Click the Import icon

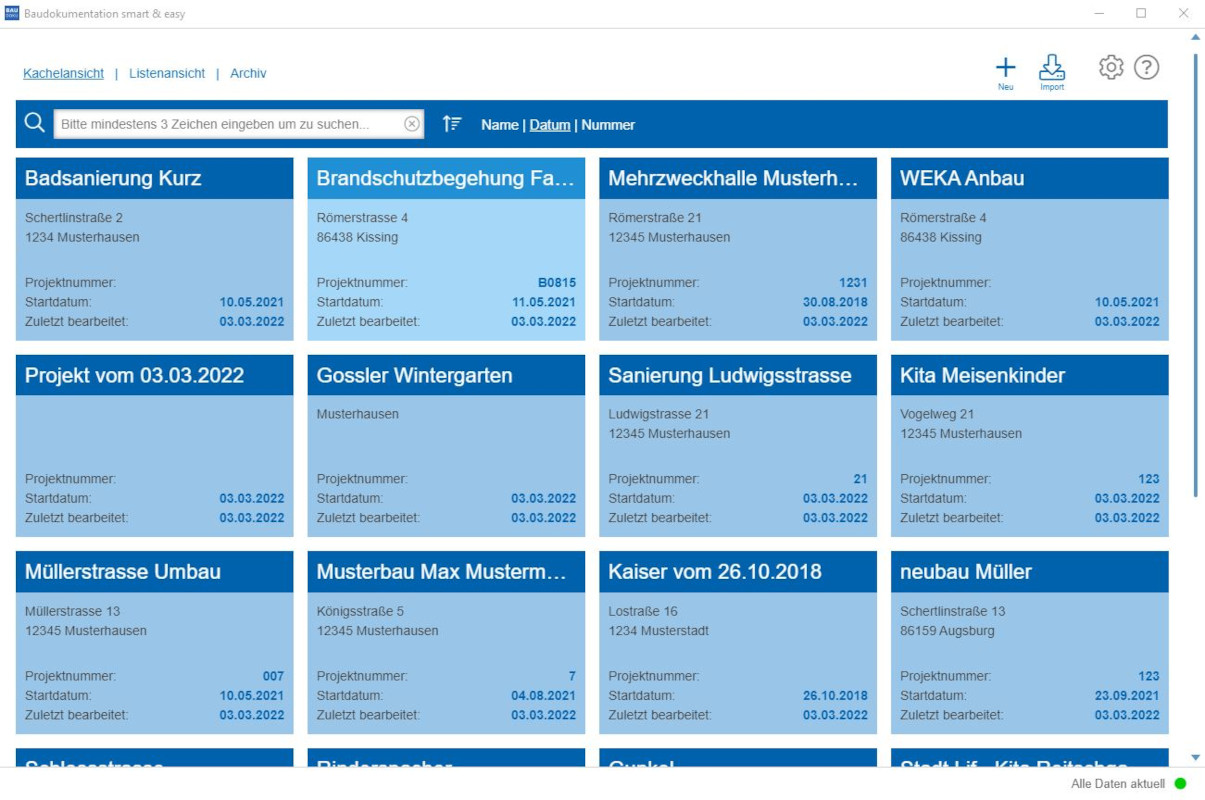tap(1052, 67)
